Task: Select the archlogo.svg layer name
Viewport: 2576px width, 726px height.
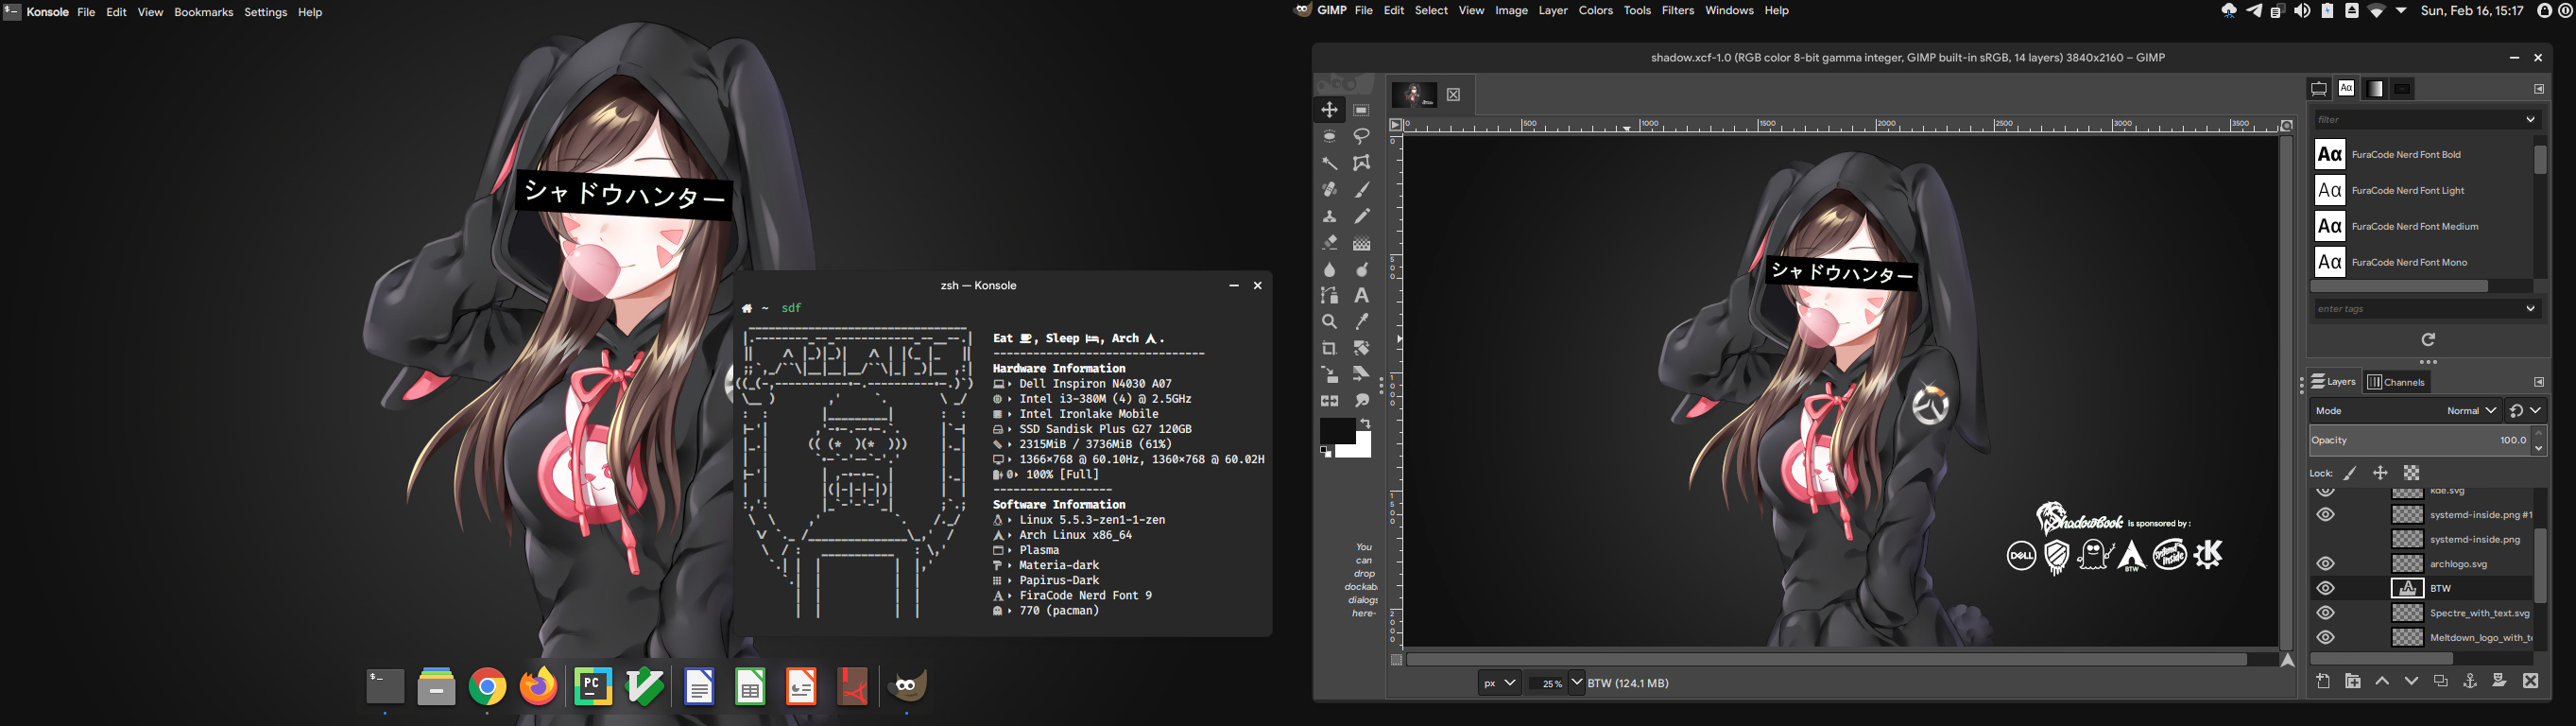Action: 2458,564
